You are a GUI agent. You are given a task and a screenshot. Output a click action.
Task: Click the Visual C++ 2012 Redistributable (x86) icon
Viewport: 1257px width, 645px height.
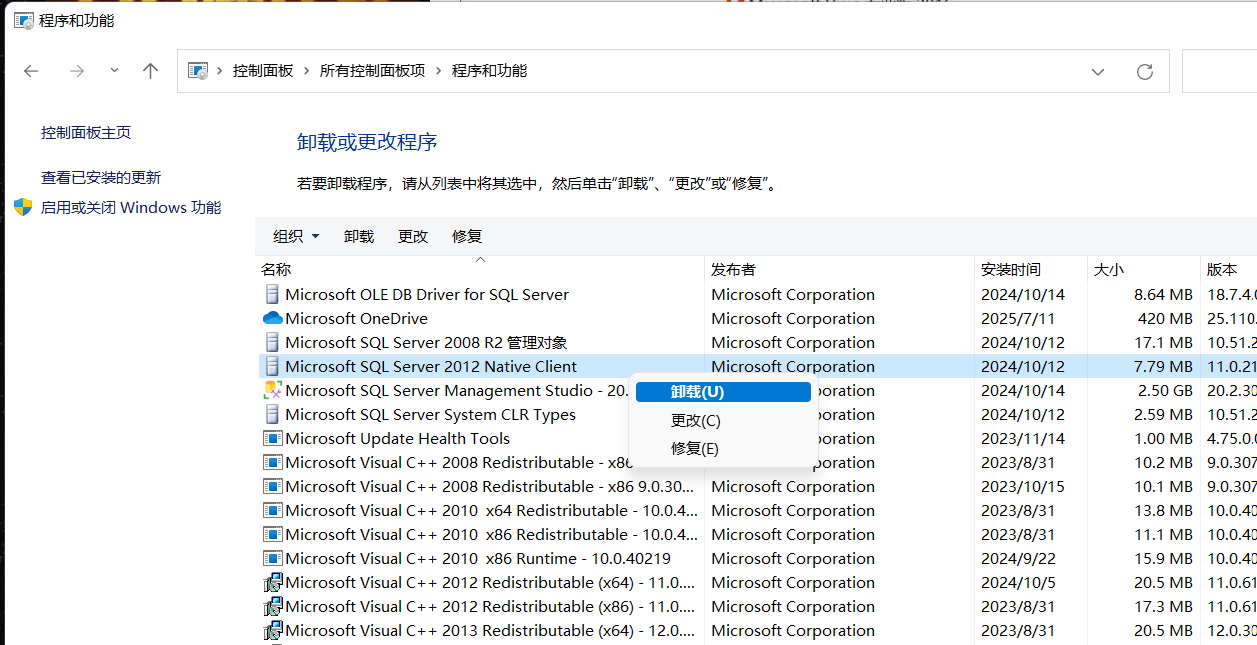pyautogui.click(x=272, y=606)
